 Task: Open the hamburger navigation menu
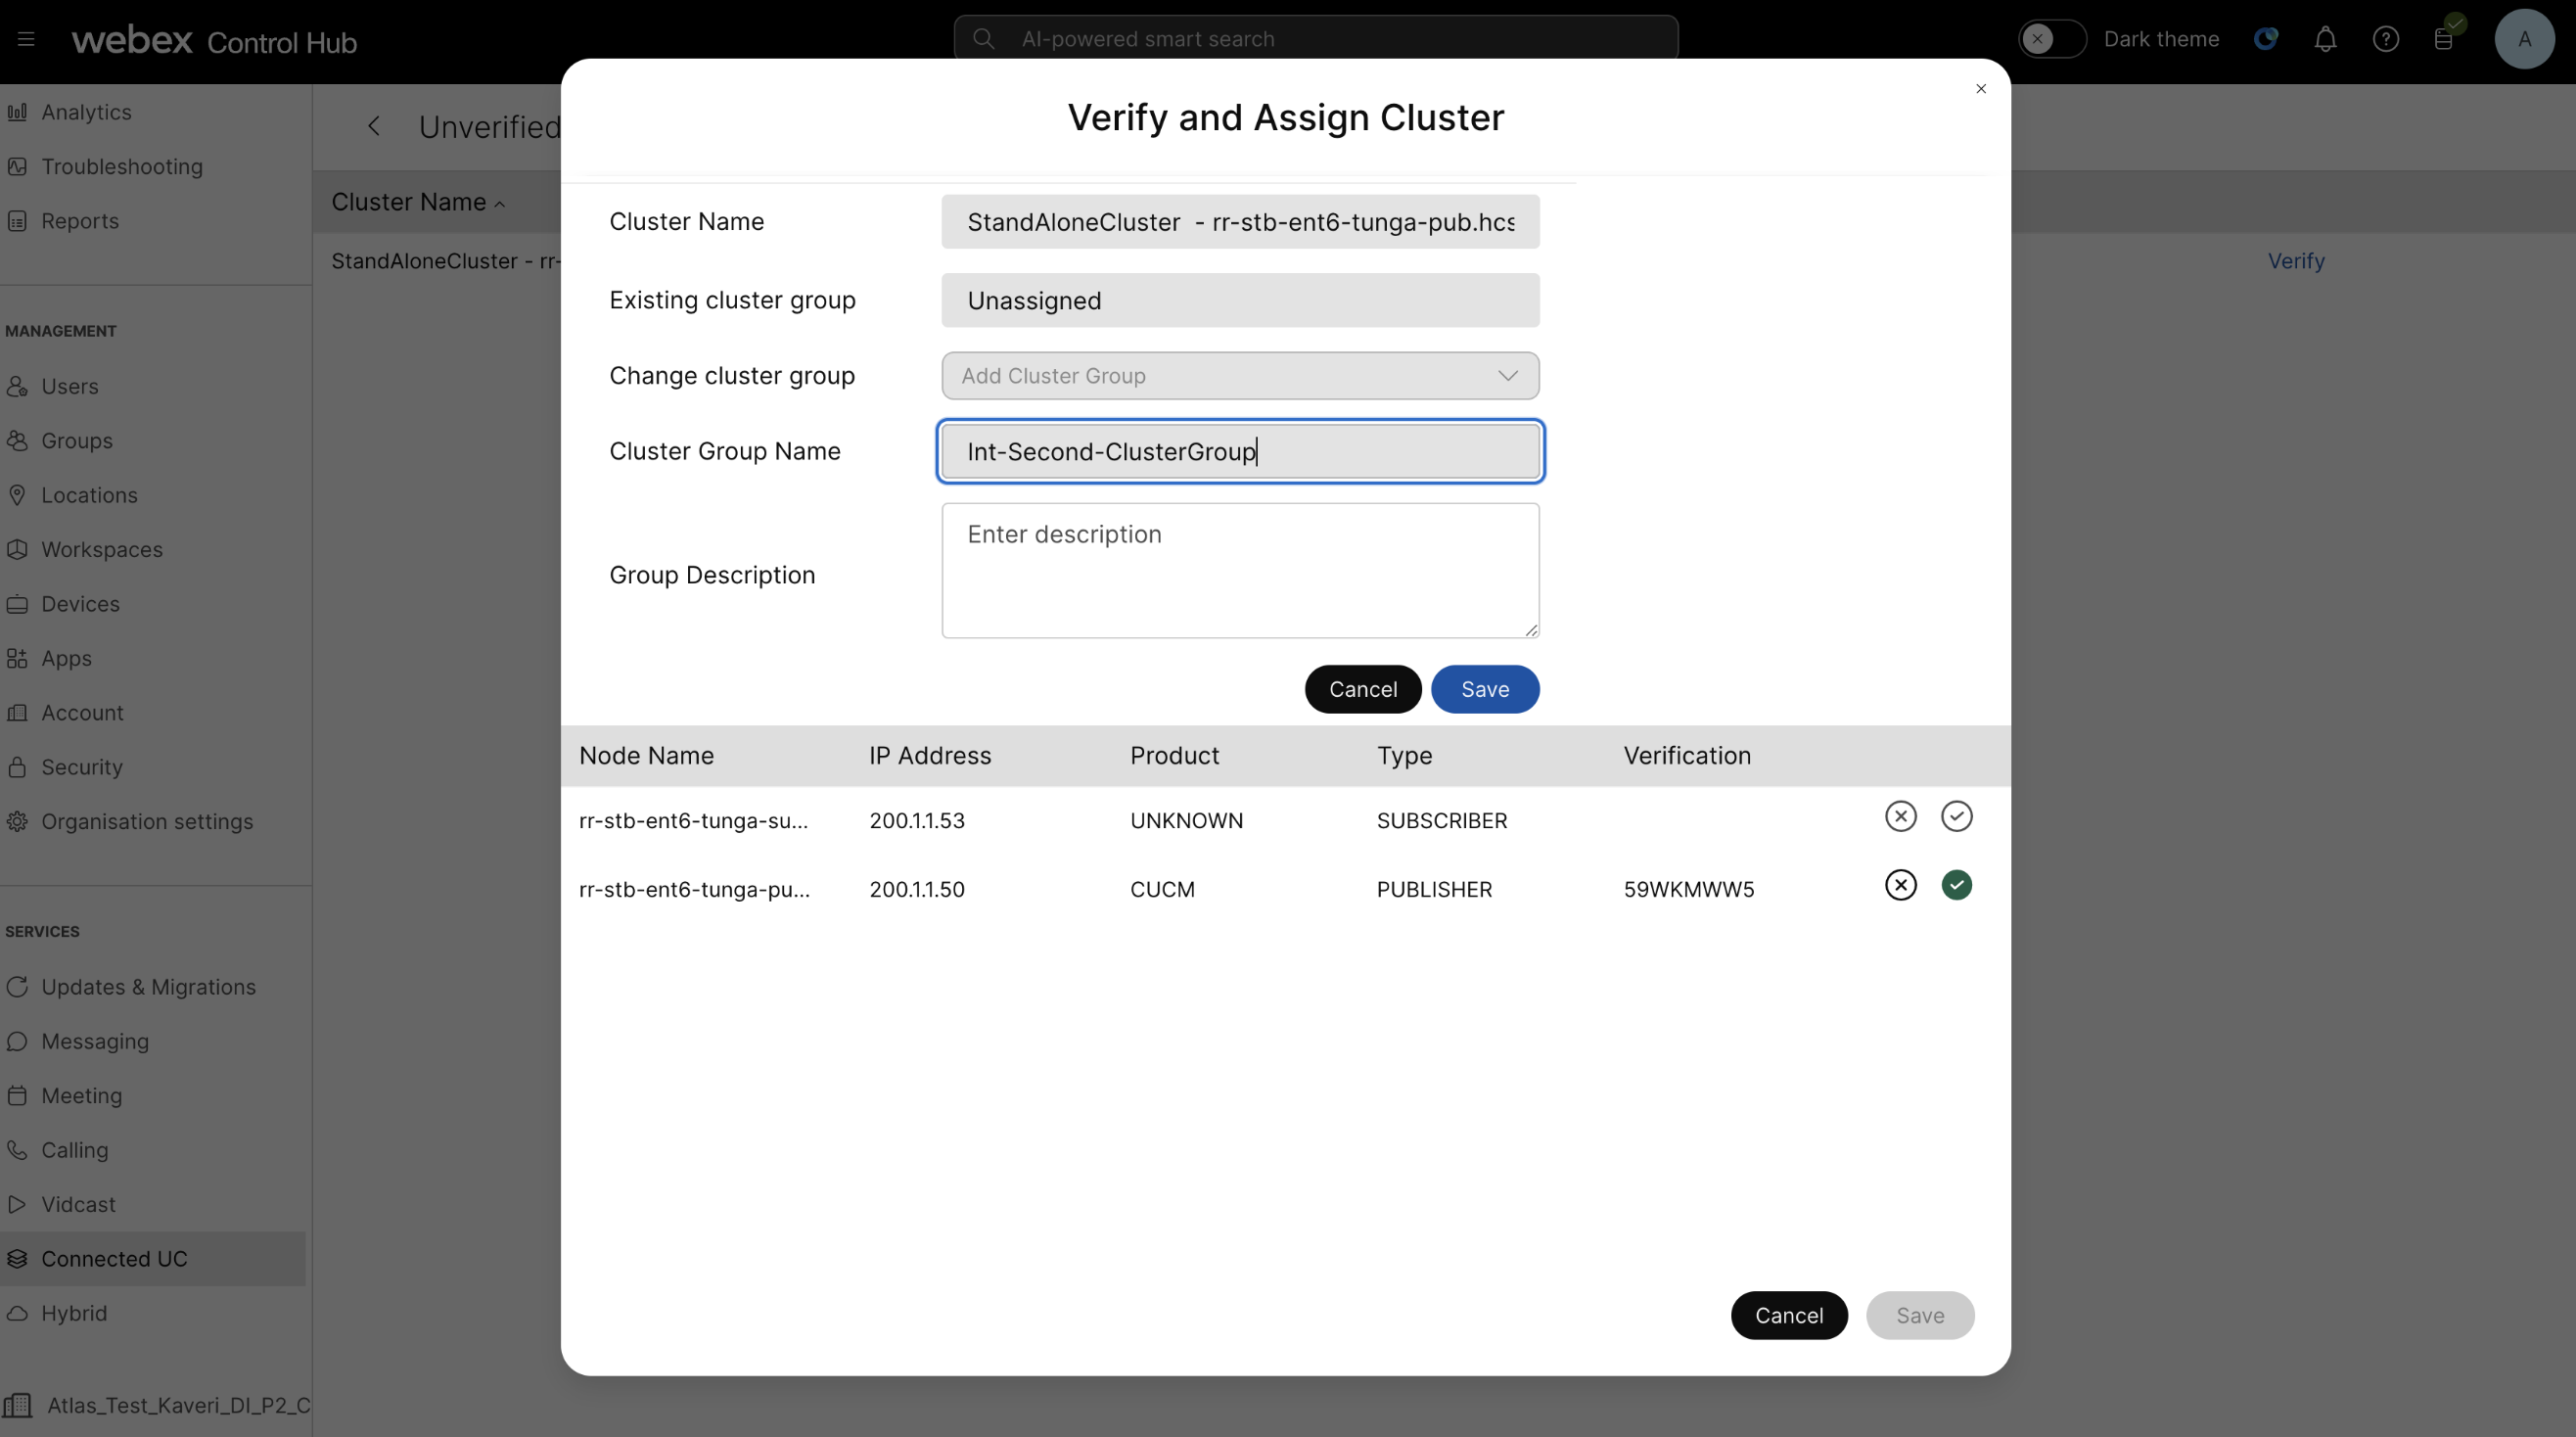pyautogui.click(x=25, y=39)
